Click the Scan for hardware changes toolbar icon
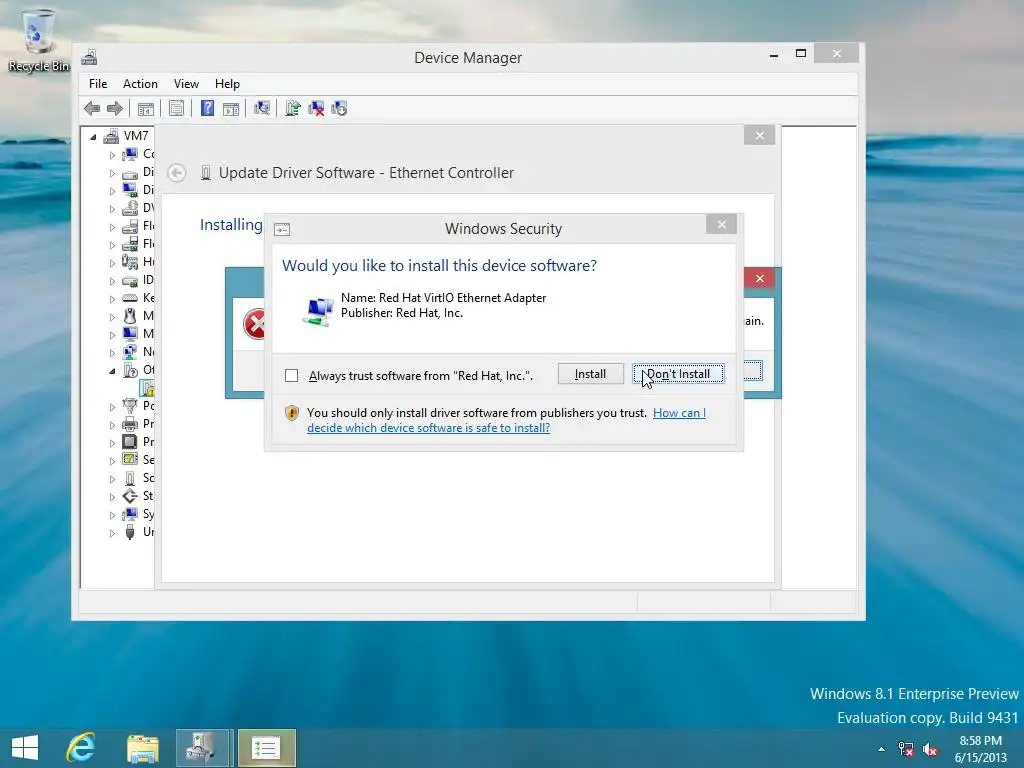This screenshot has height=768, width=1024. pos(262,108)
